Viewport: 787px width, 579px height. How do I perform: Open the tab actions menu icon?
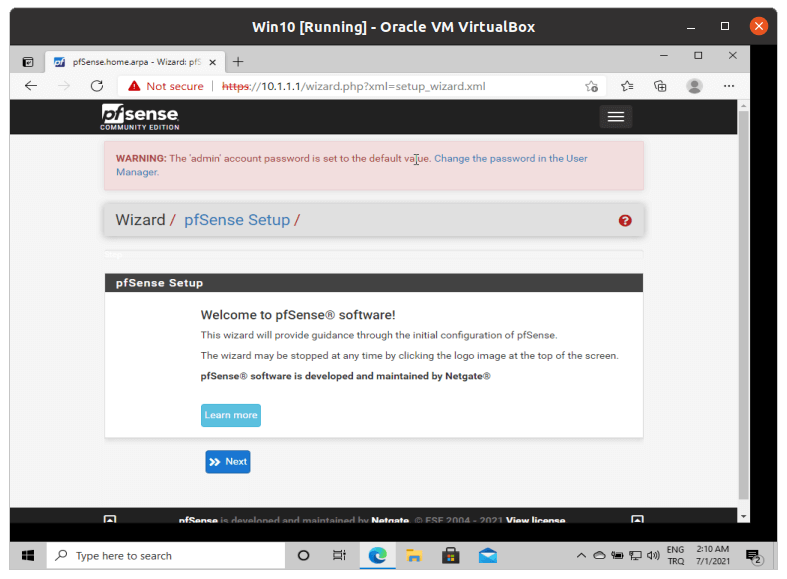pos(28,62)
